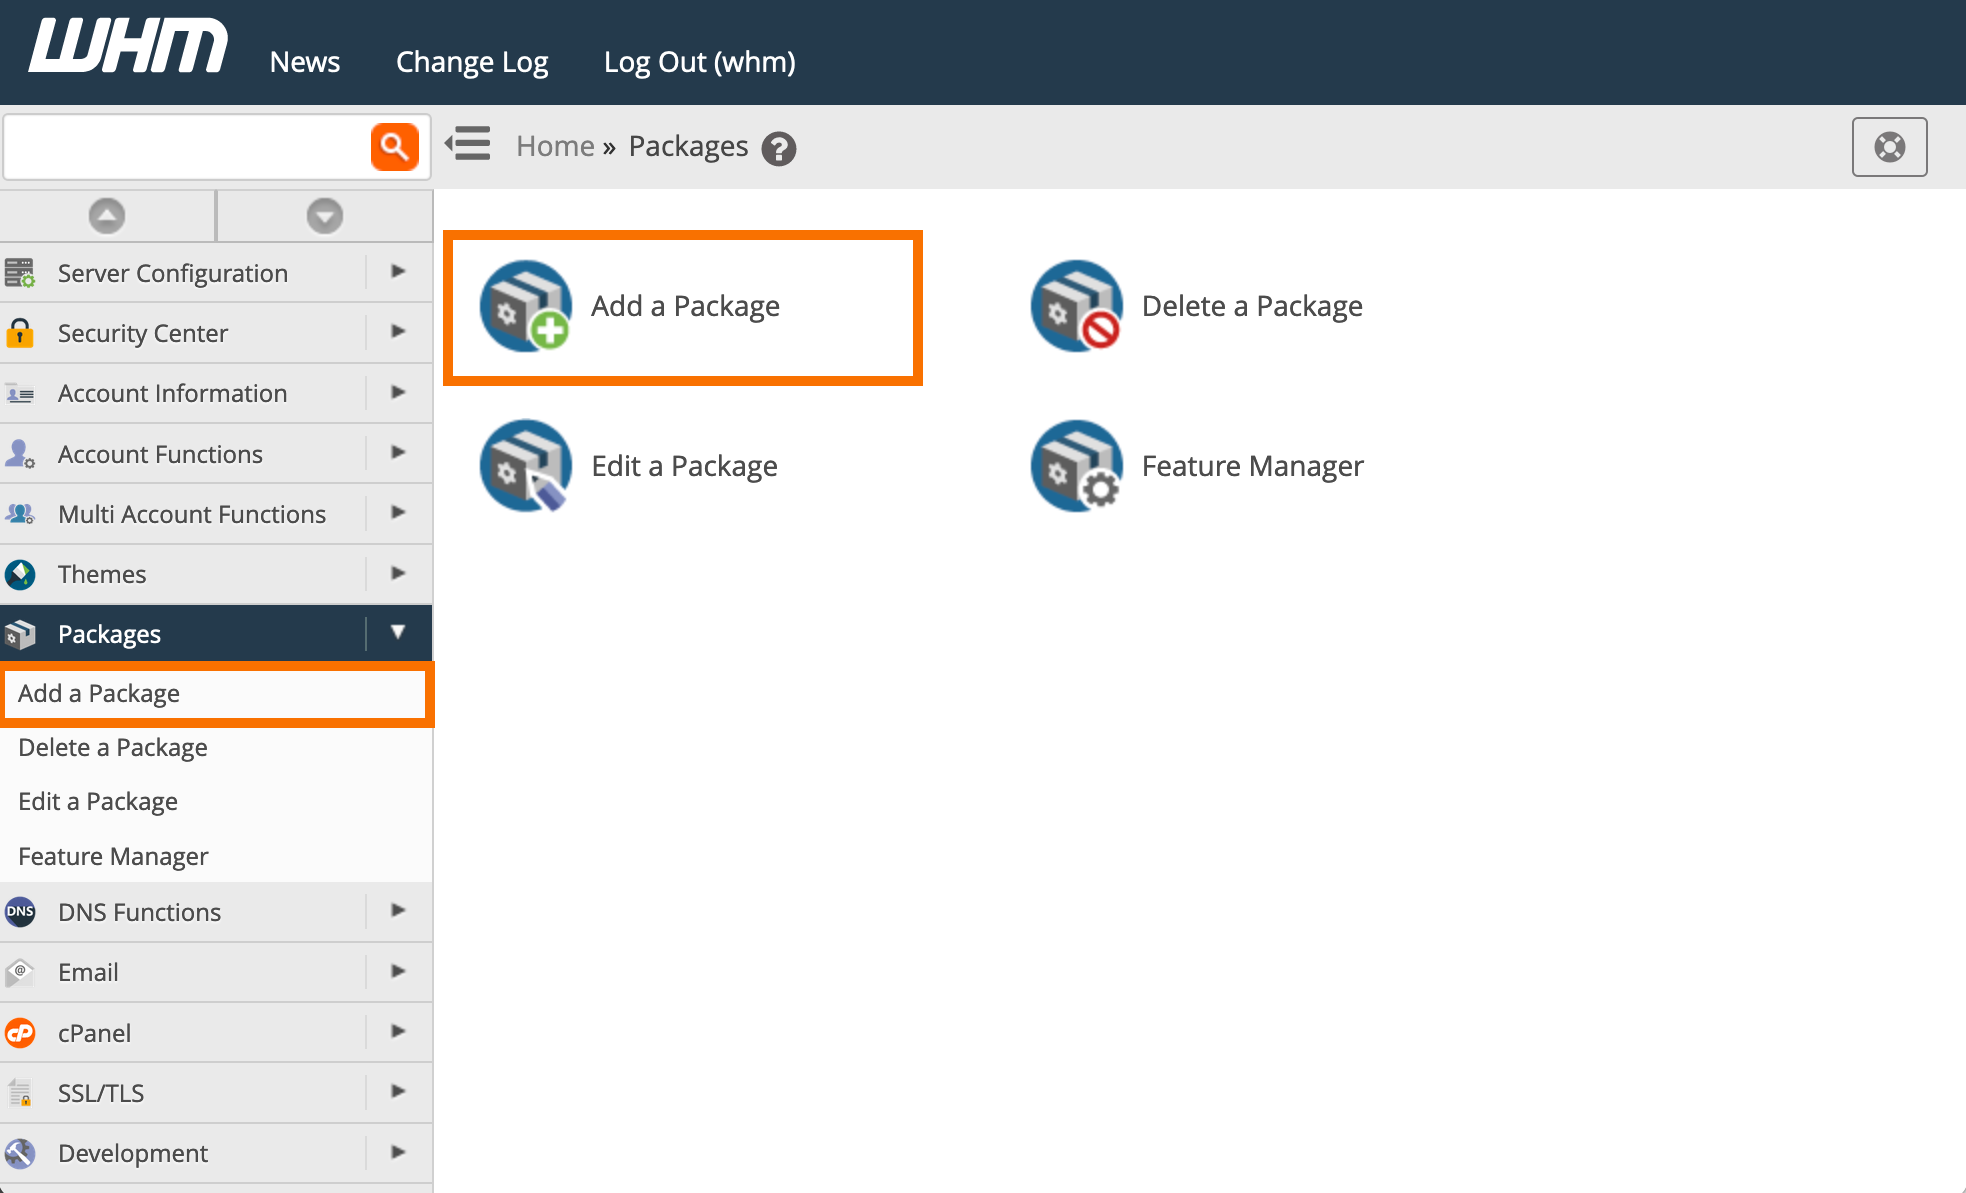Expand the Themes arrow
The height and width of the screenshot is (1193, 1966).
(398, 573)
